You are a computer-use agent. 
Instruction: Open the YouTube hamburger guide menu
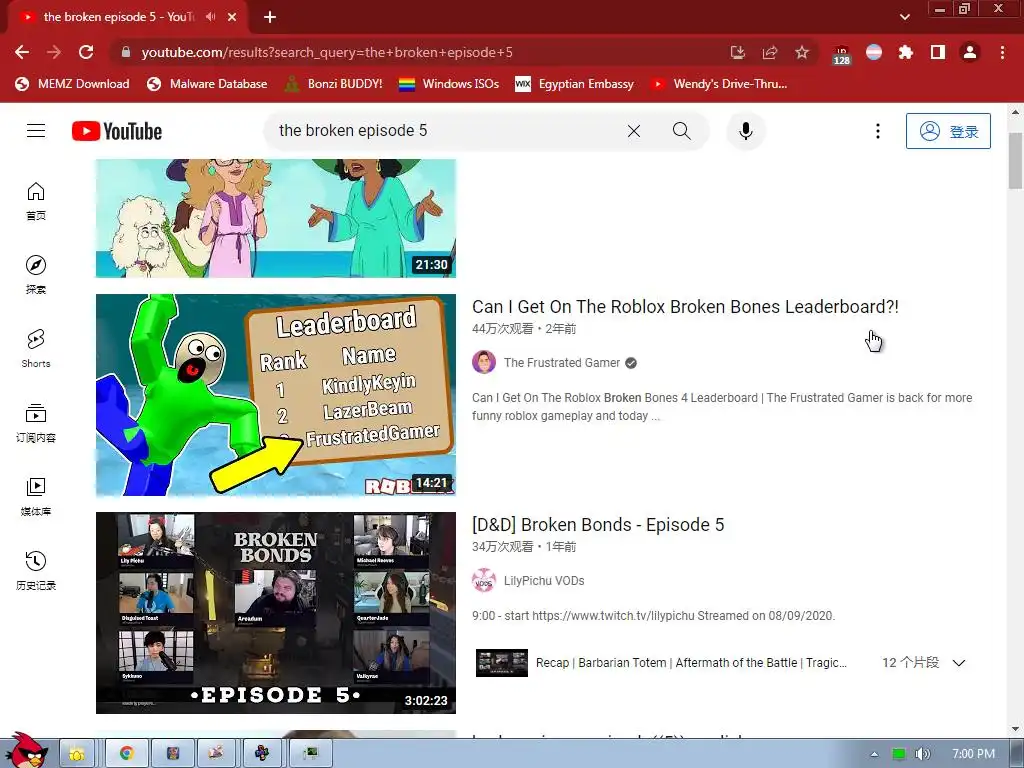[36, 131]
